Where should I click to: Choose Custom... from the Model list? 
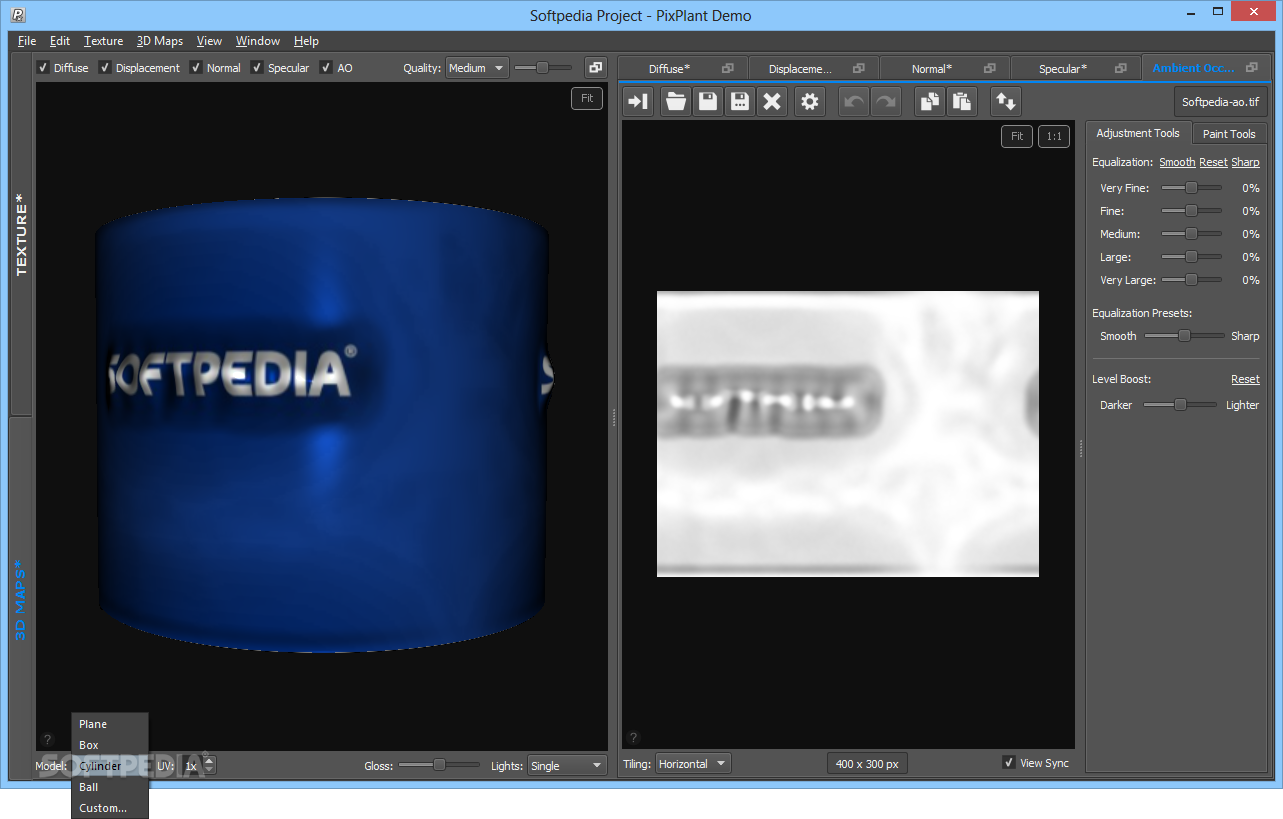coord(110,808)
